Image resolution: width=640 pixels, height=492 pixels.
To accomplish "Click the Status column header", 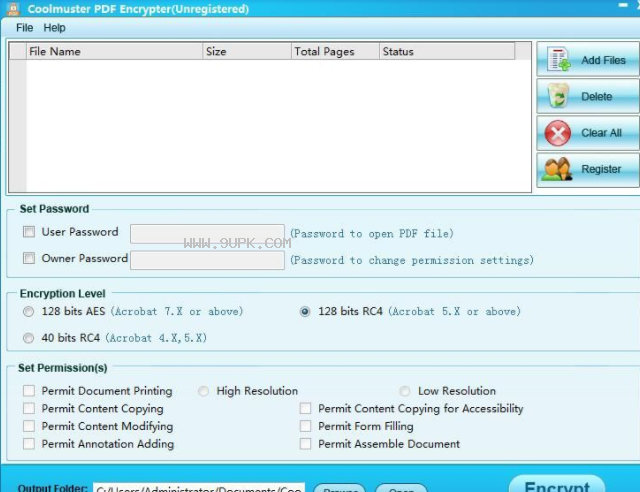I will (x=447, y=51).
